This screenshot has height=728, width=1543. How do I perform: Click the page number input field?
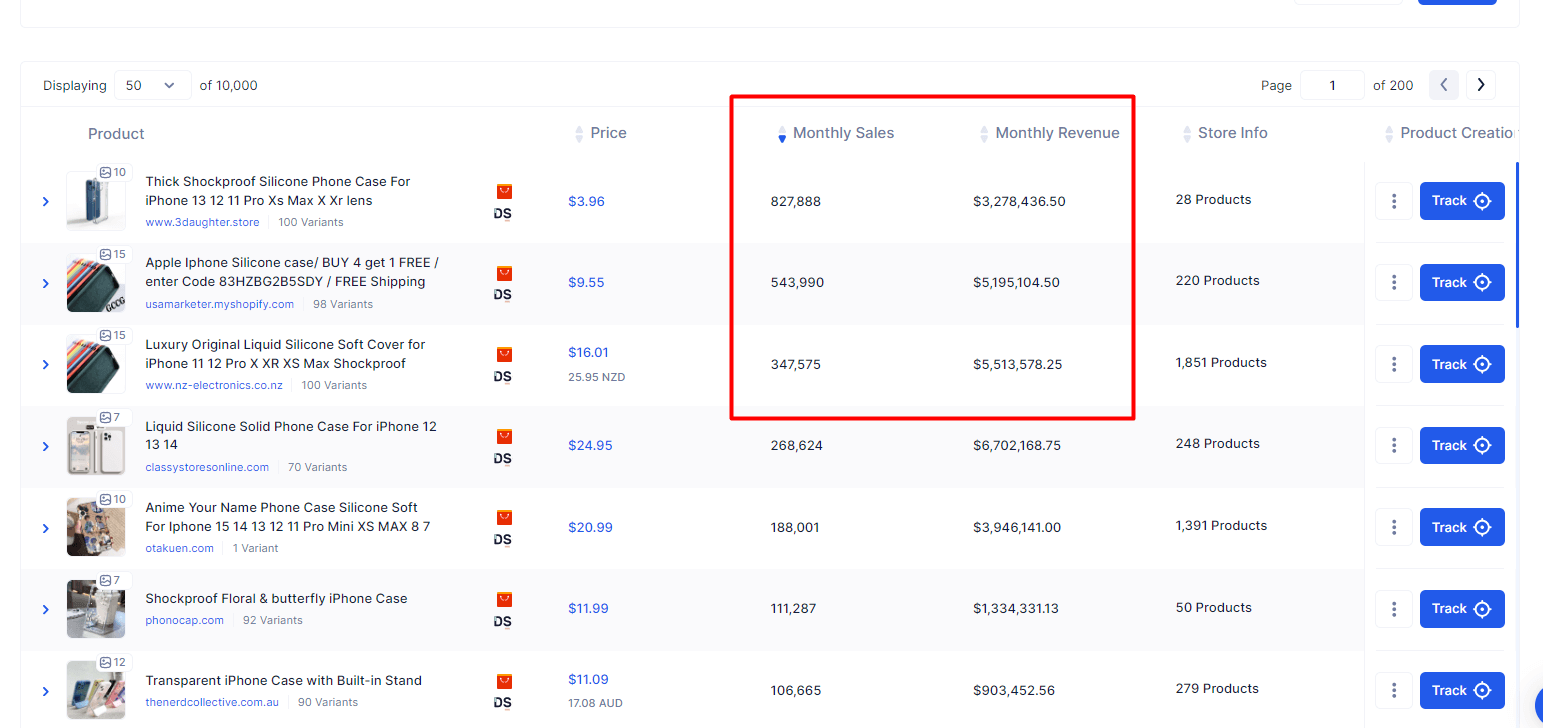click(1332, 85)
